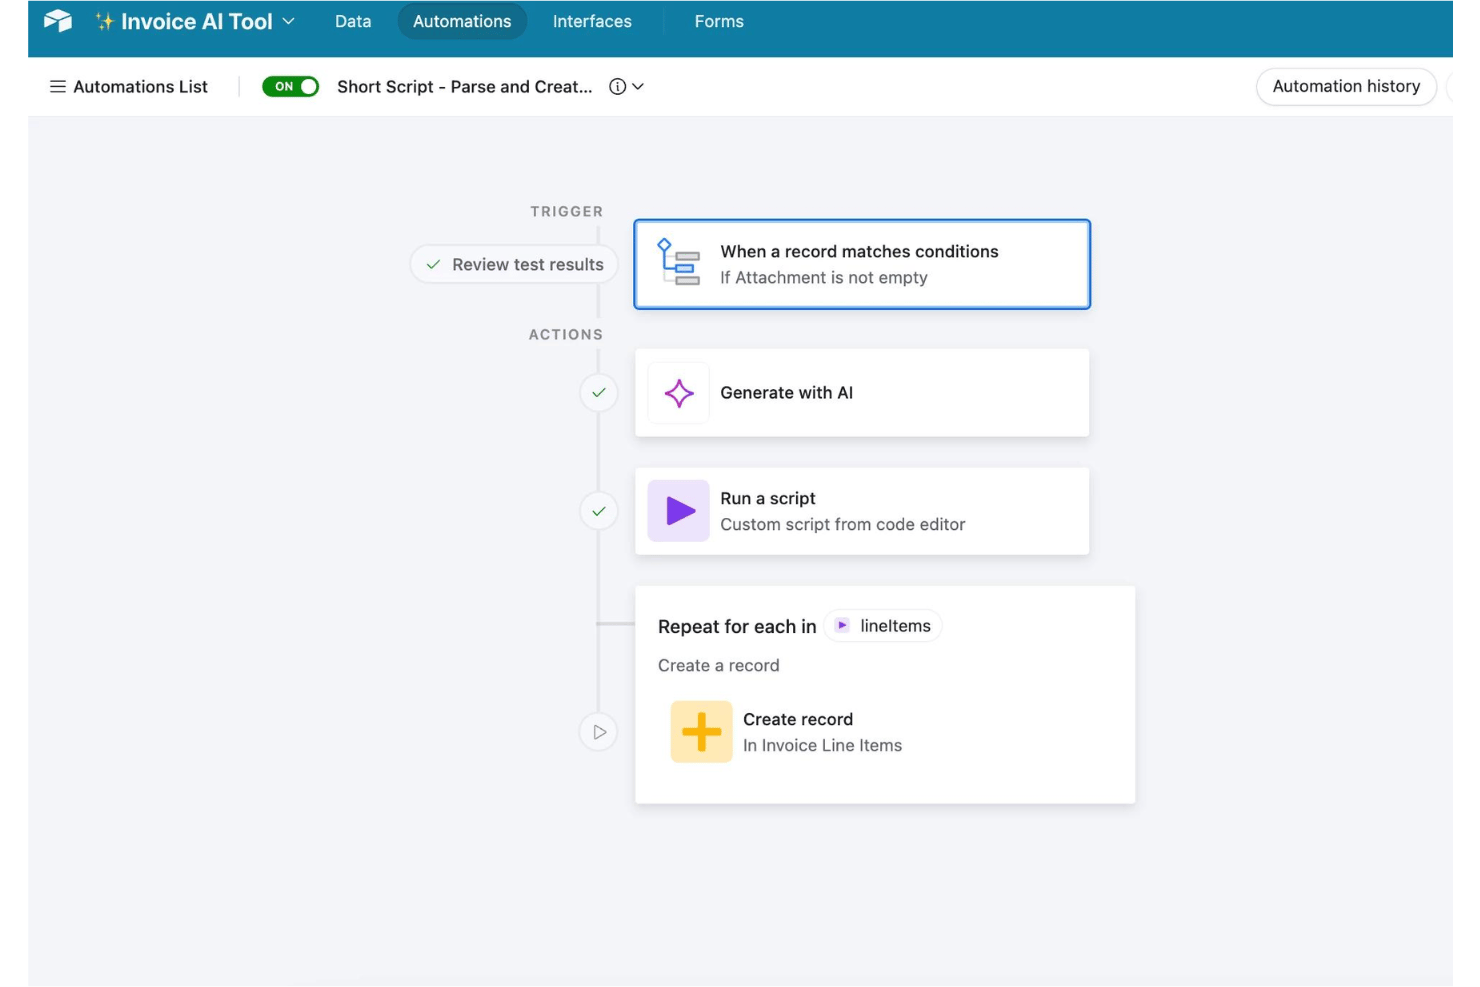The width and height of the screenshot is (1480, 987).
Task: Click the small play icon in lineItems chip
Action: tap(842, 625)
